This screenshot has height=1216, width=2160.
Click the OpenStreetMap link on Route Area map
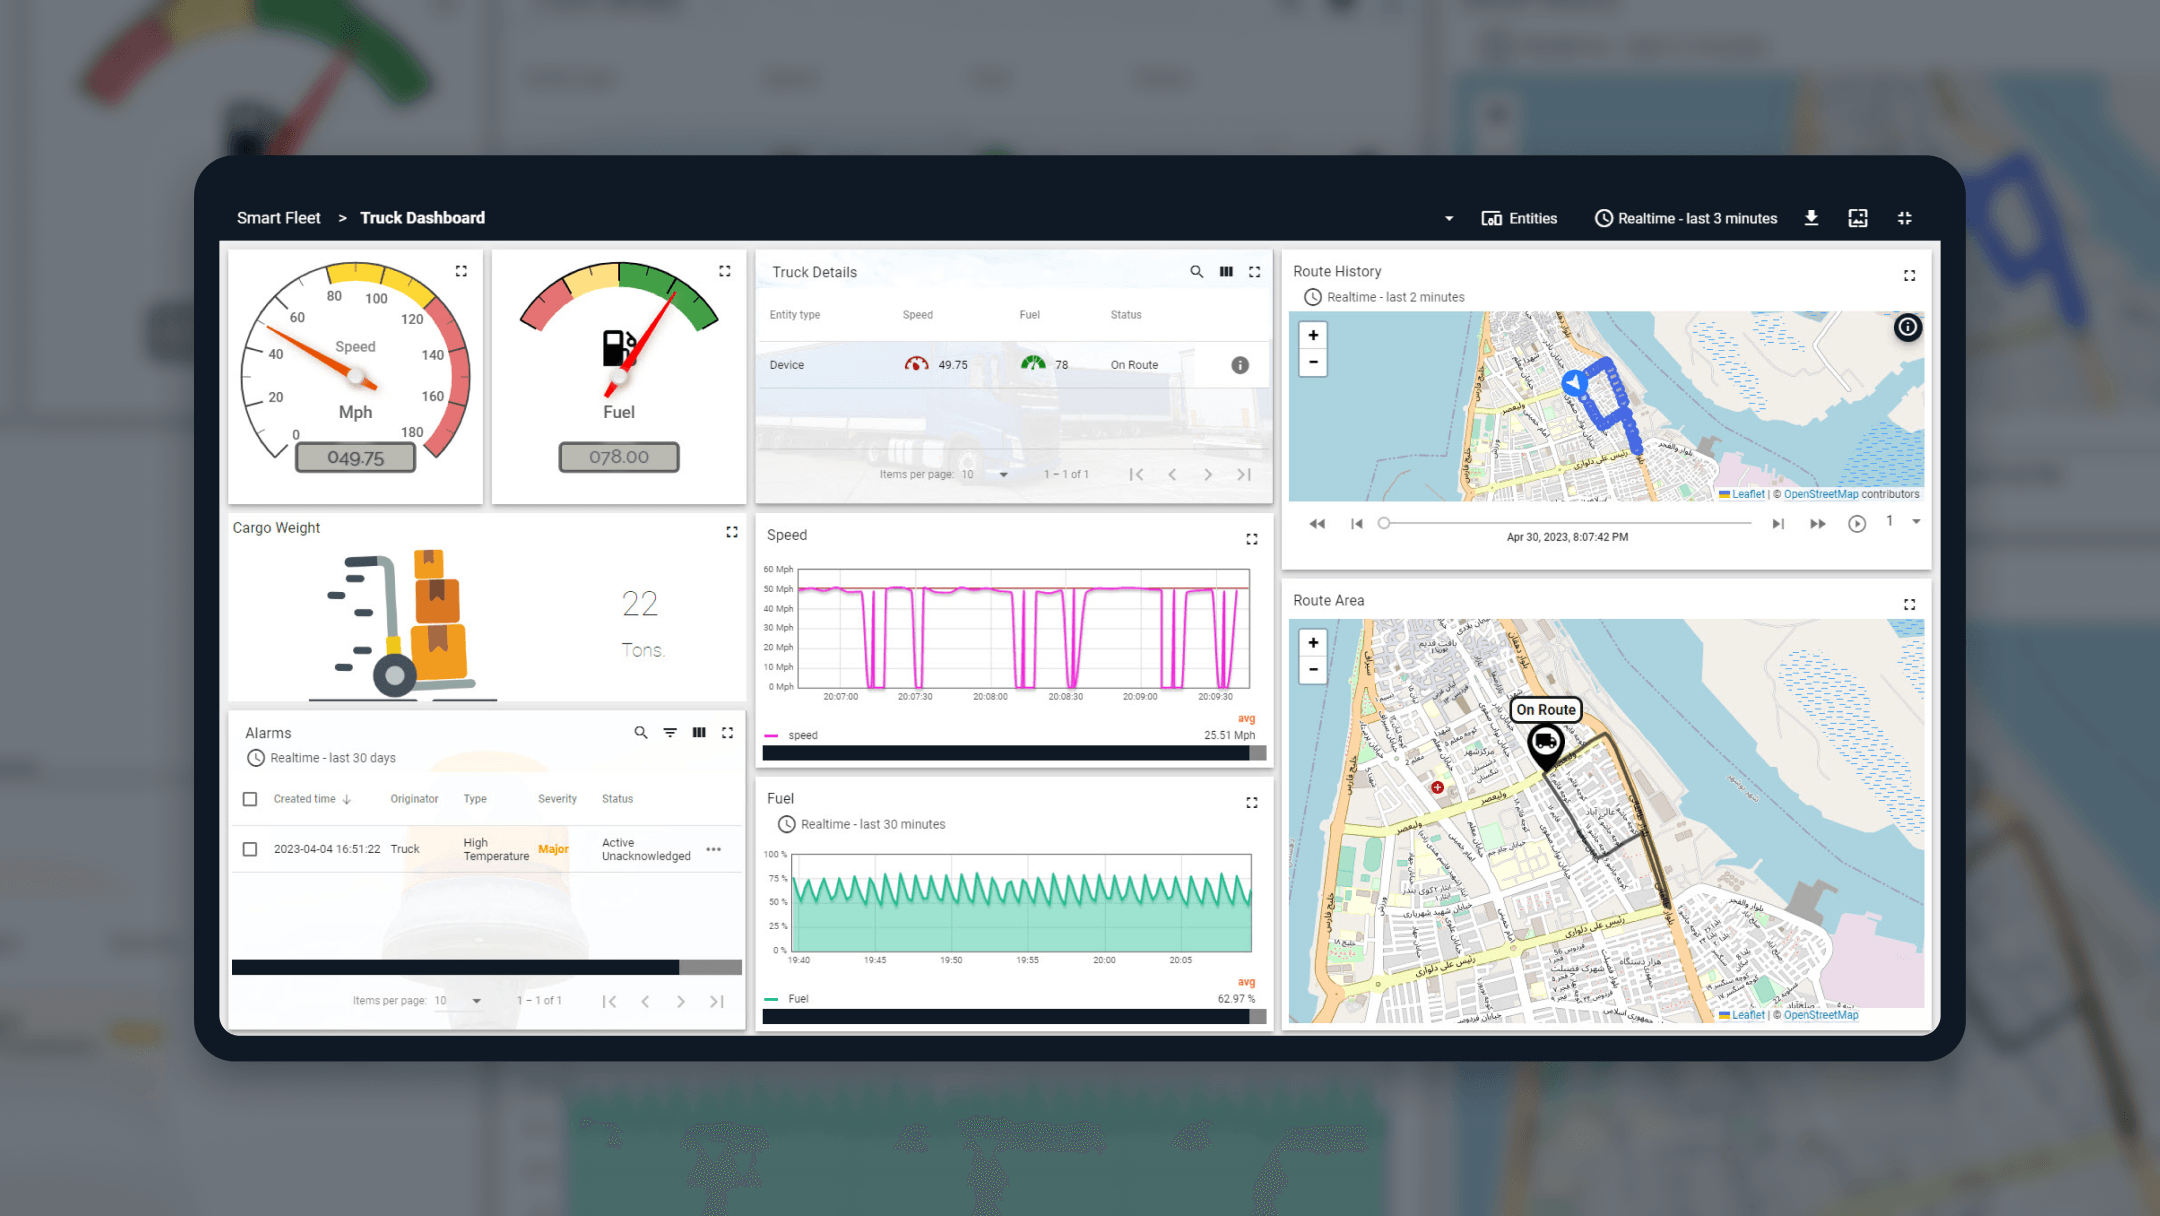pyautogui.click(x=1820, y=1015)
